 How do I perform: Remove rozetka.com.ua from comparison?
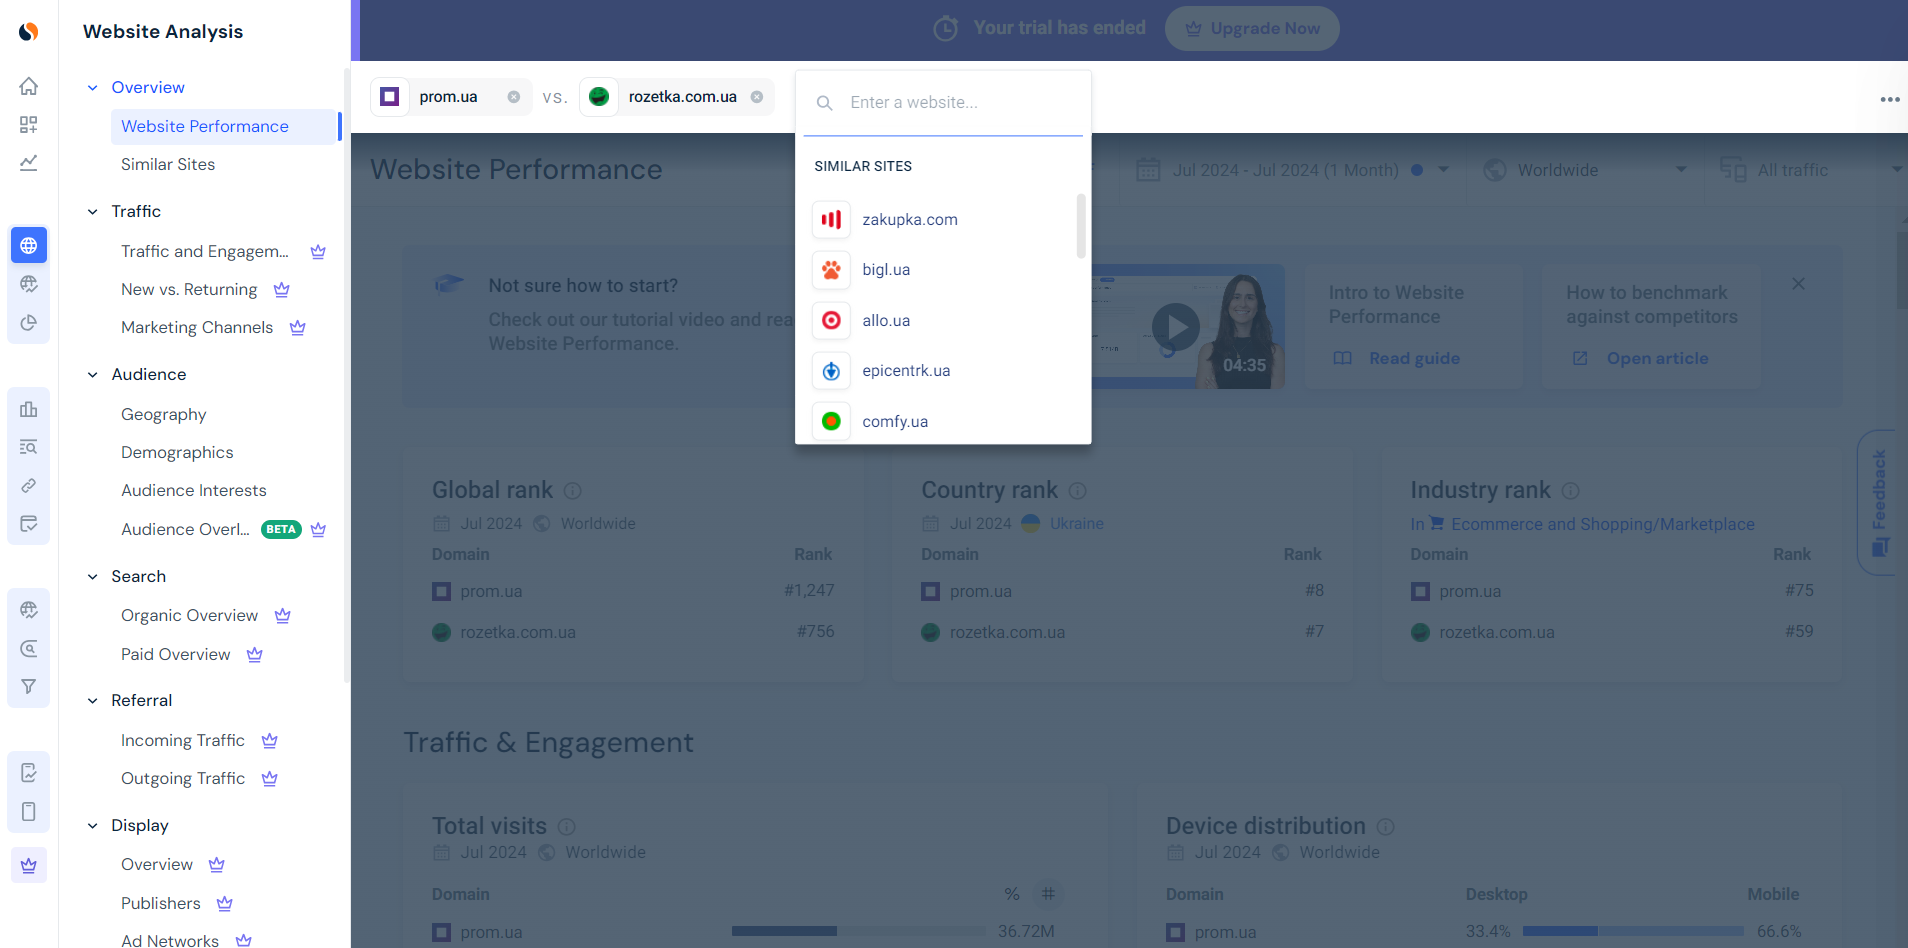click(757, 97)
